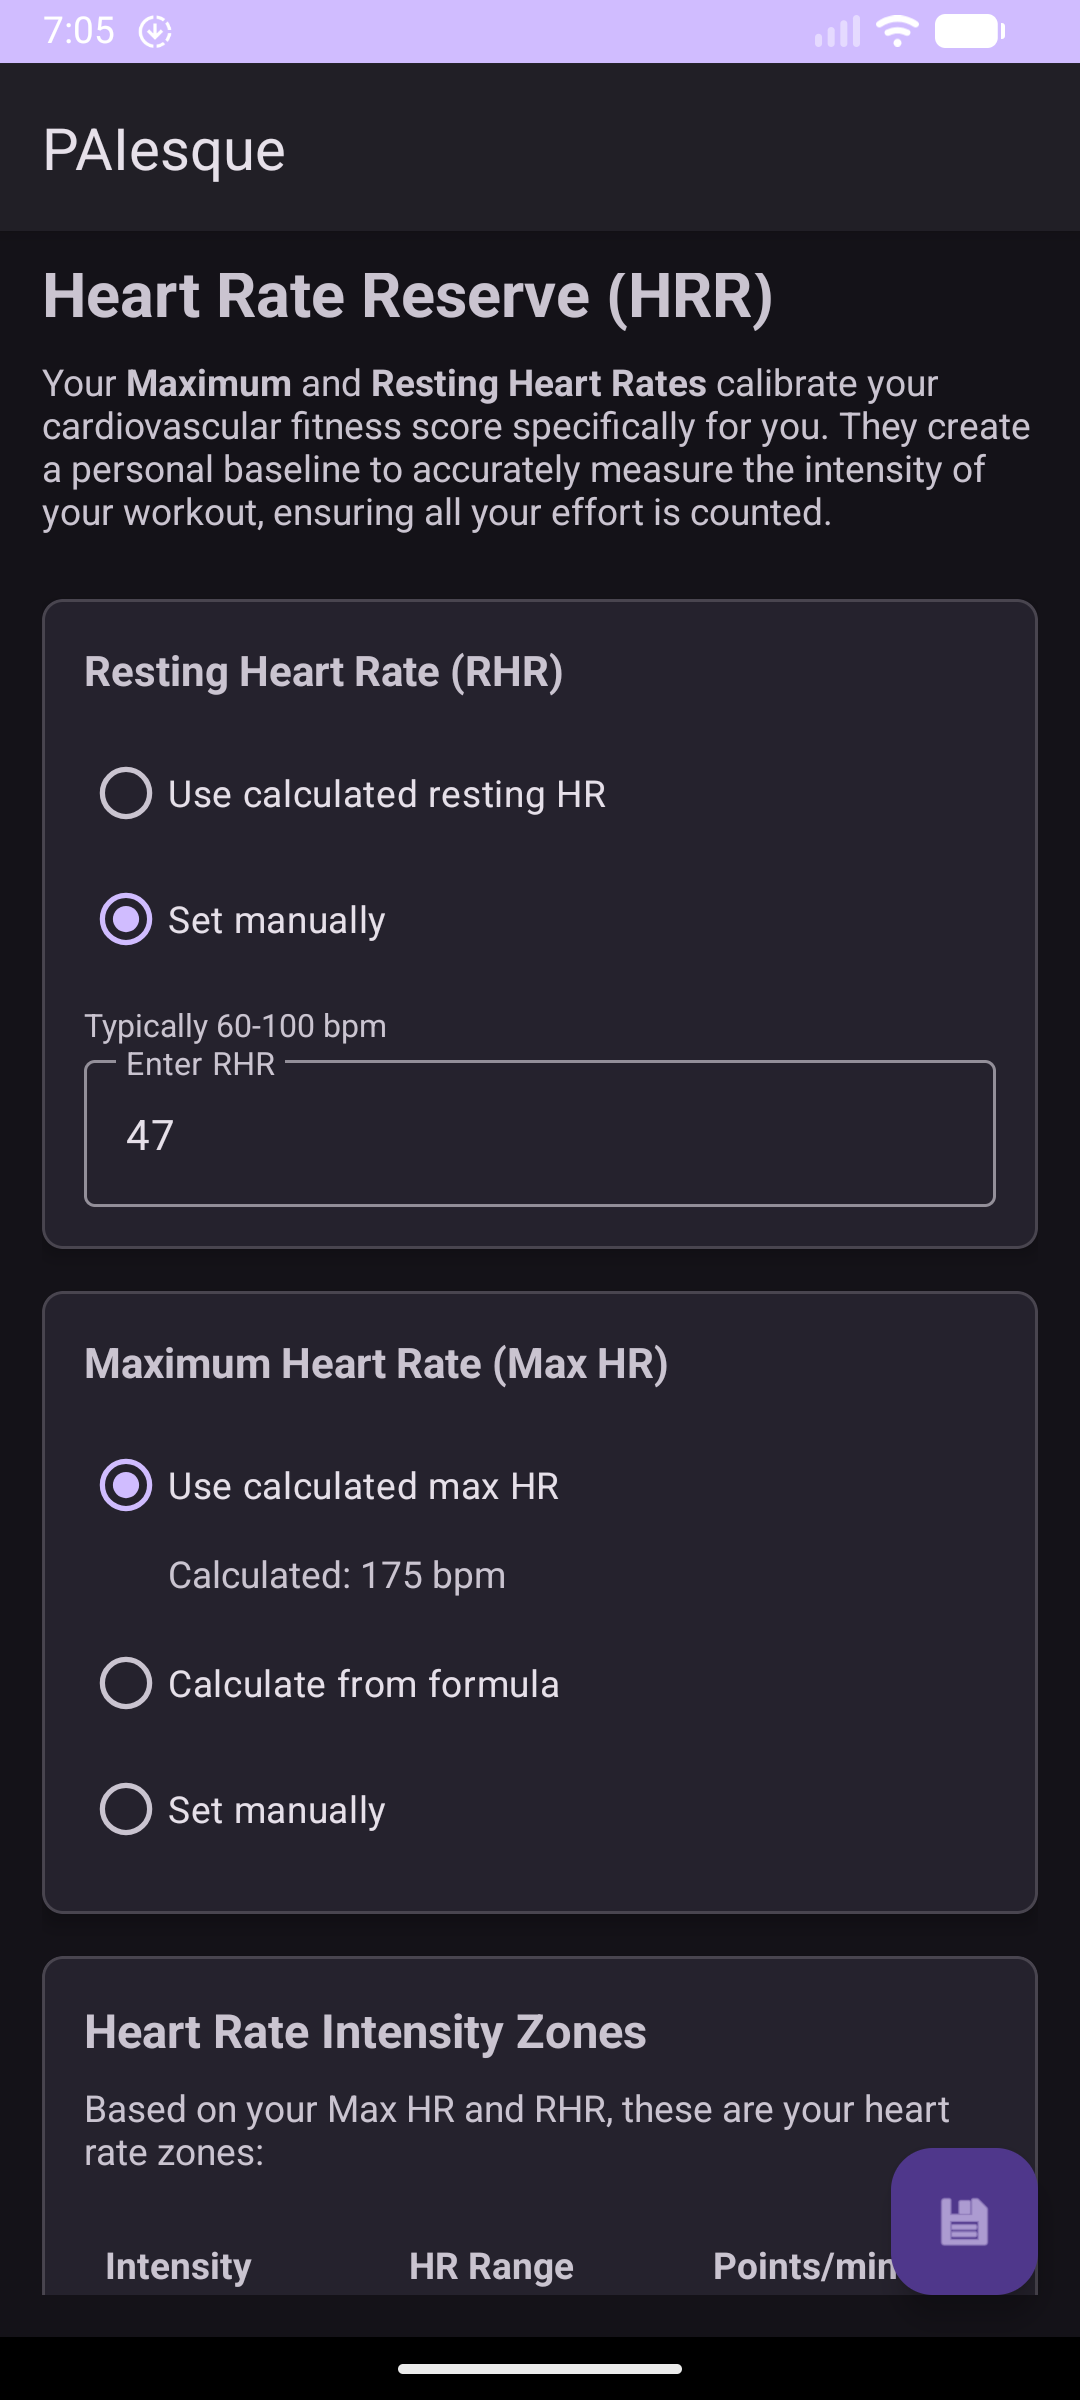Tap the 7:05 clock in status bar
The height and width of the screenshot is (2400, 1080).
point(79,31)
